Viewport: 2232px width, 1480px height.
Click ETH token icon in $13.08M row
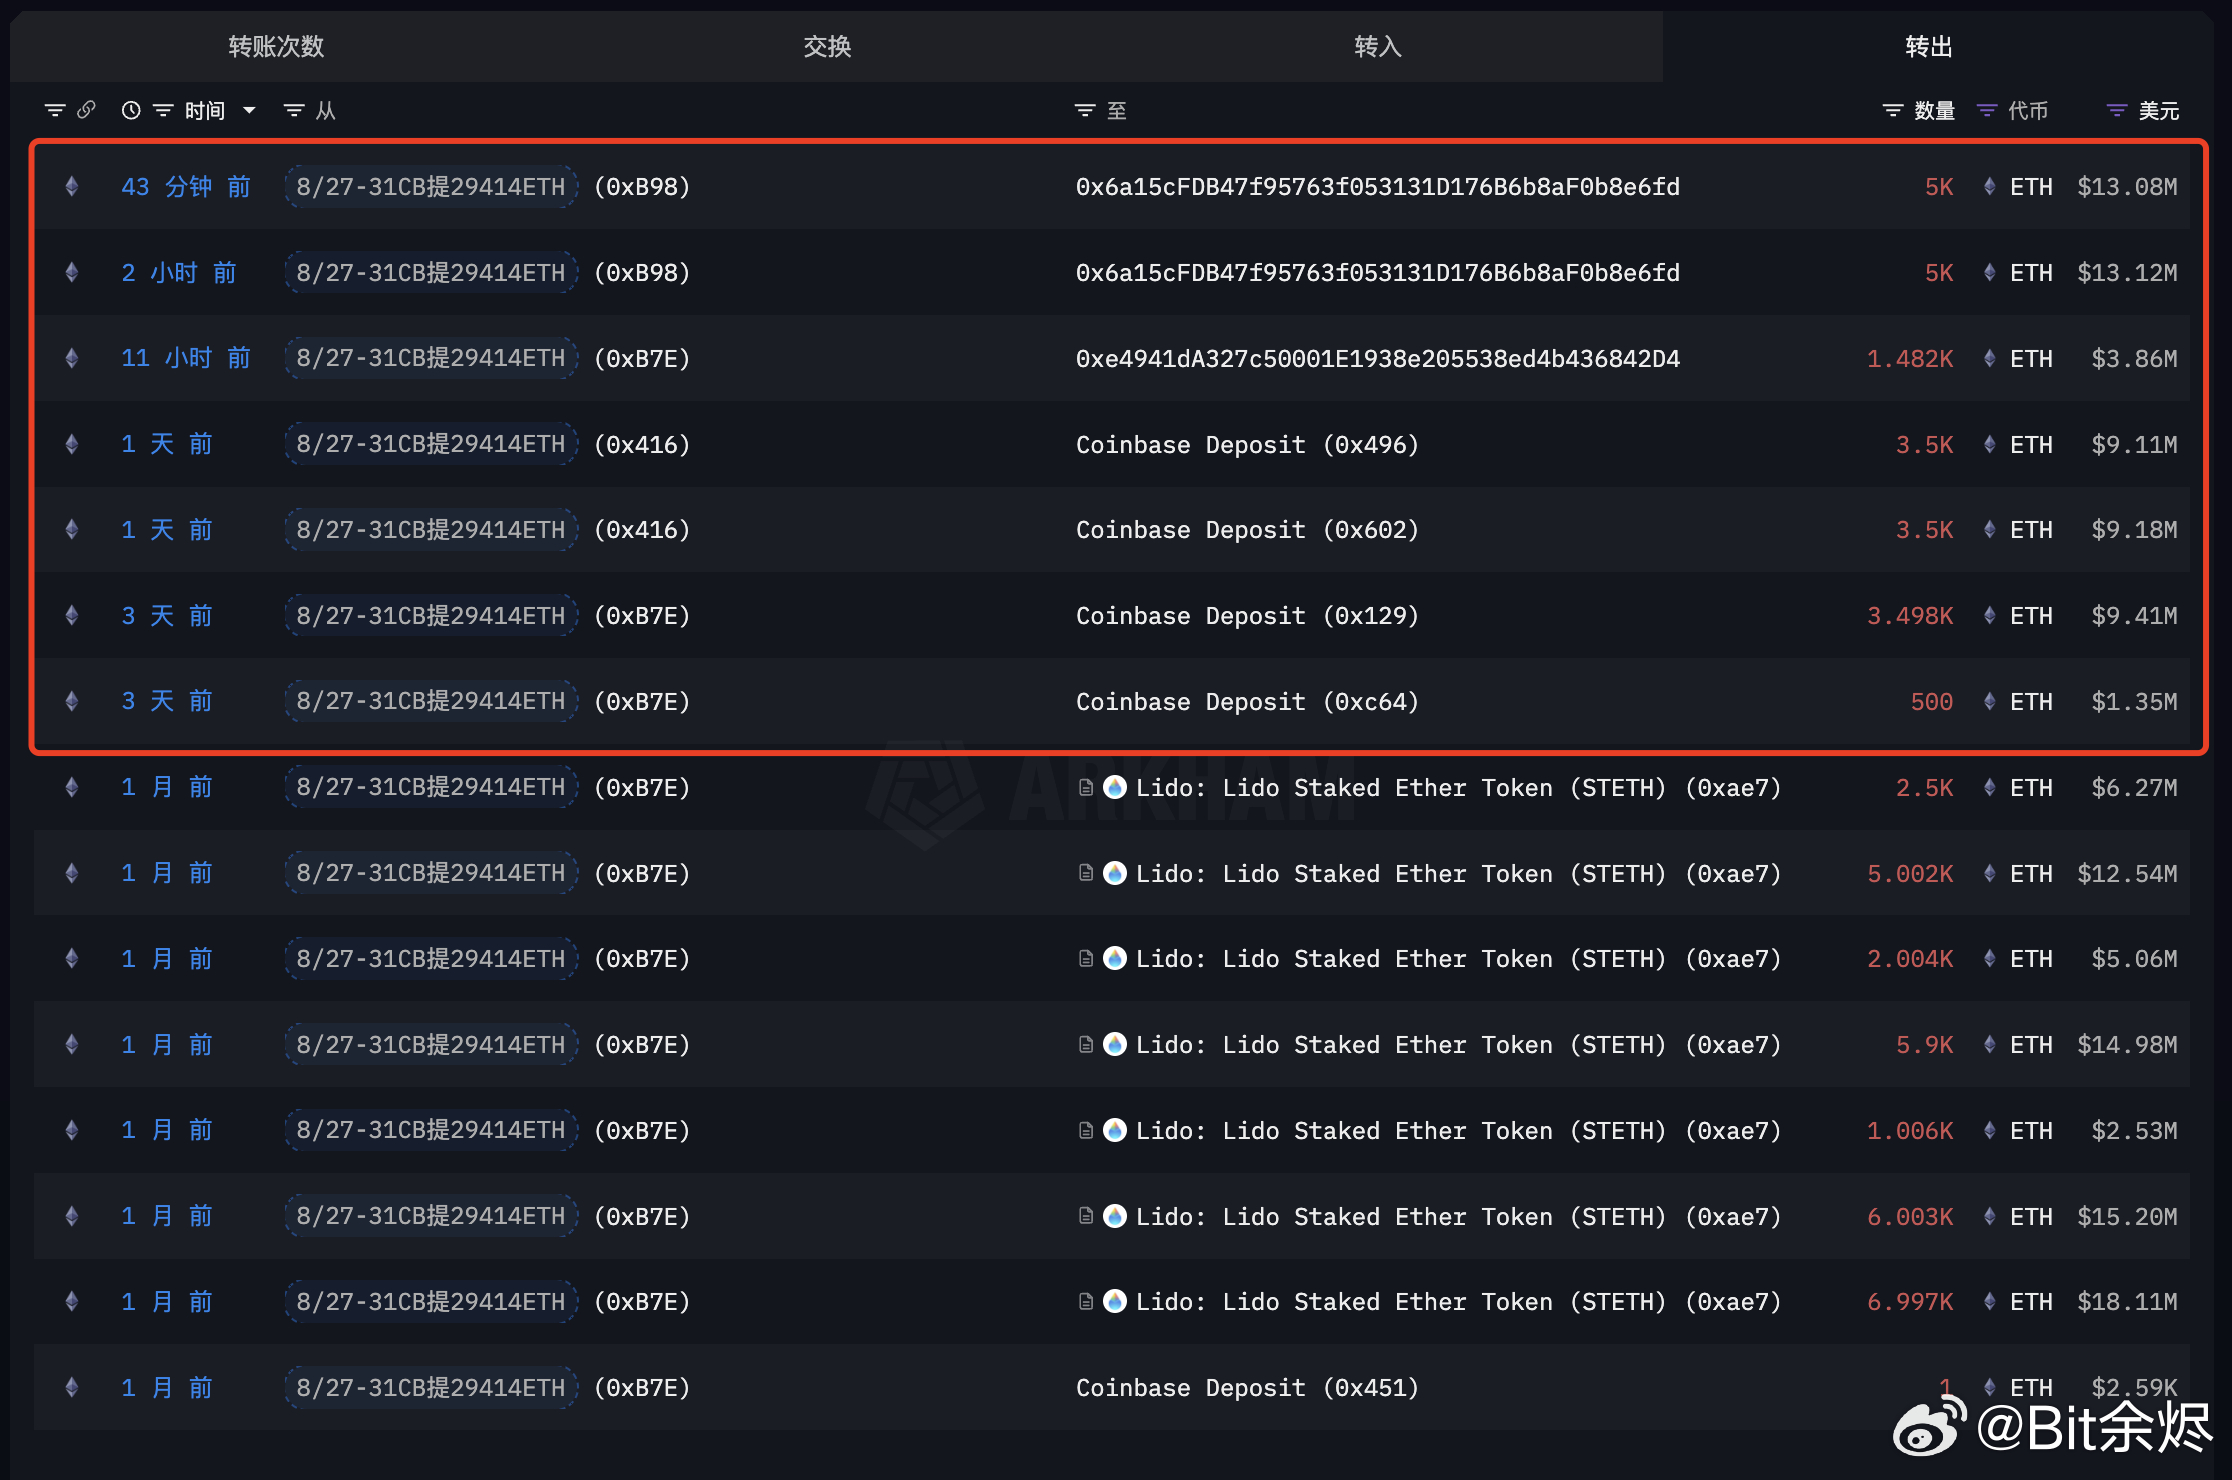(x=1989, y=187)
